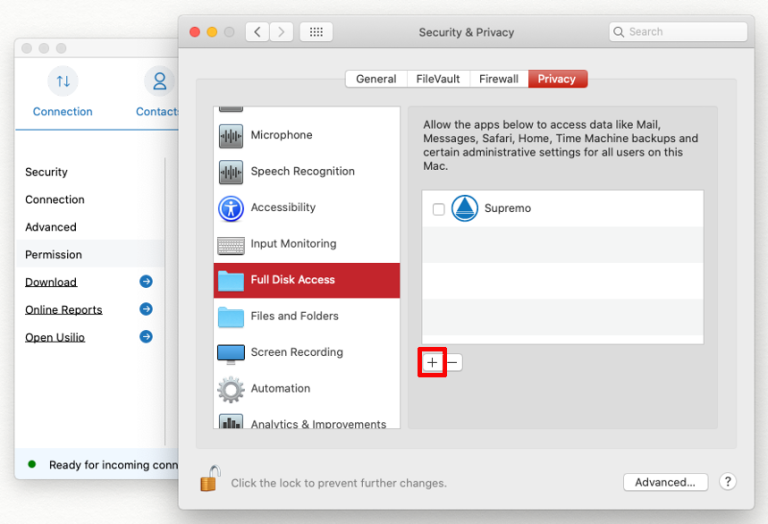768x524 pixels.
Task: Click the blue Accessibility icon
Action: click(231, 209)
